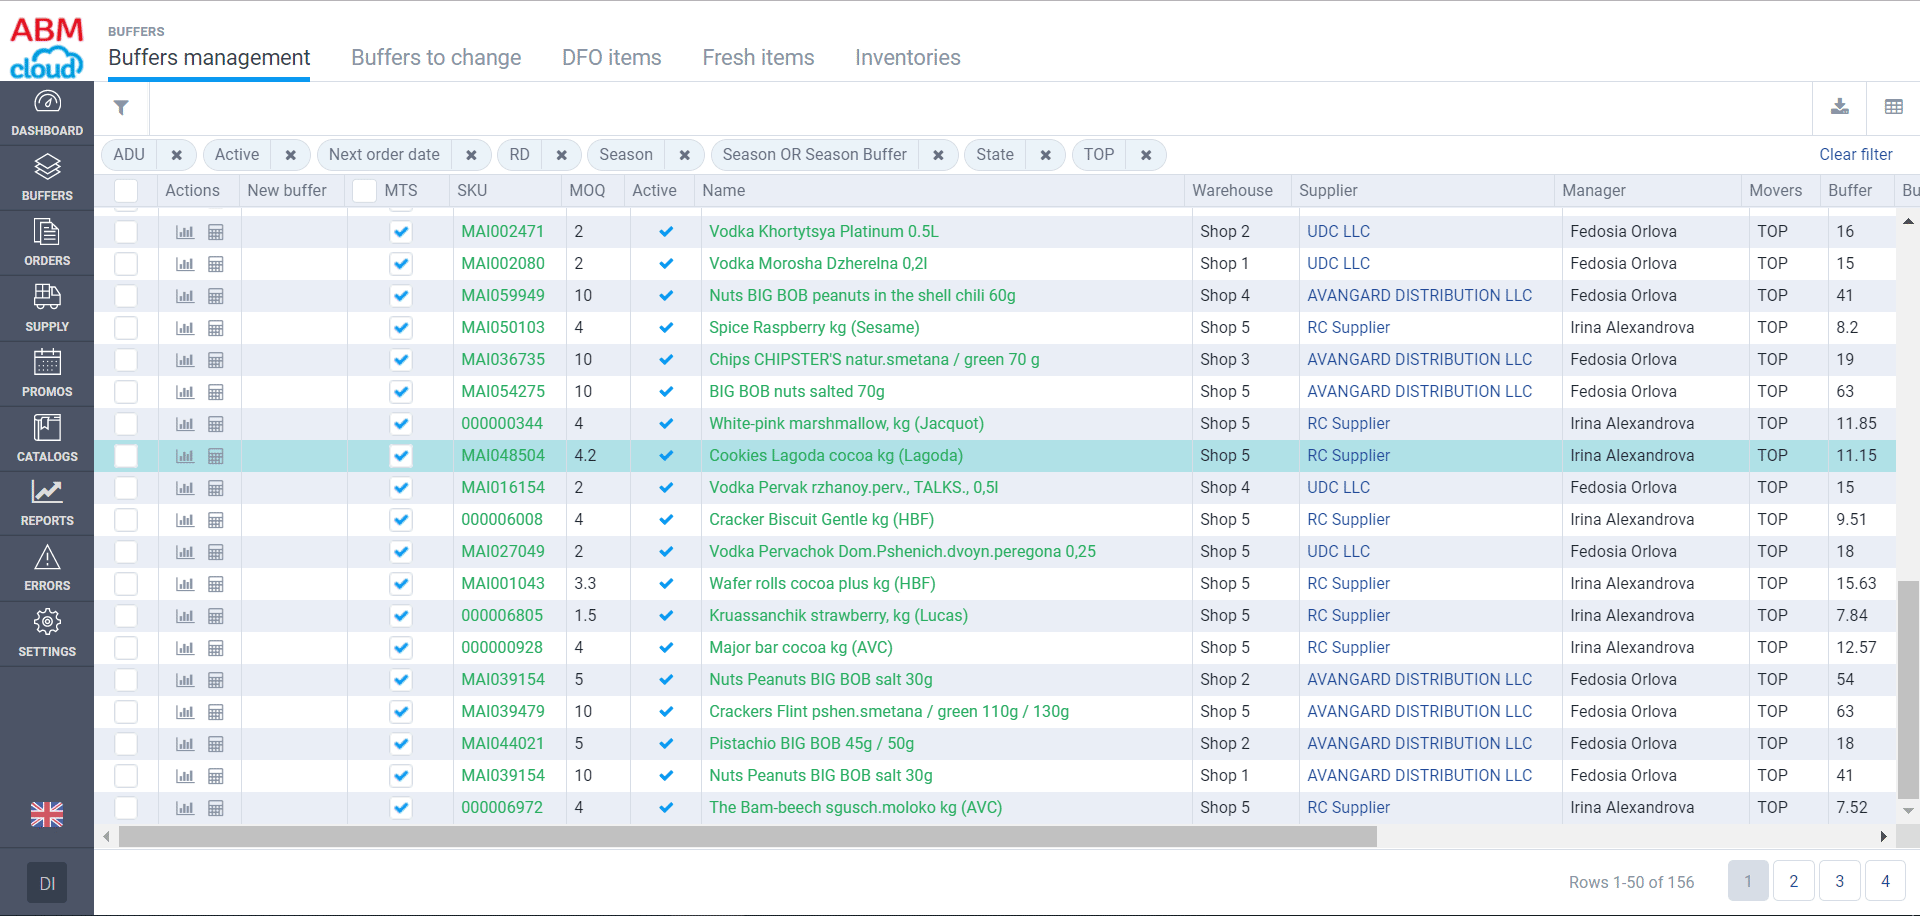
Task: Open the column settings grid icon
Action: [1893, 107]
